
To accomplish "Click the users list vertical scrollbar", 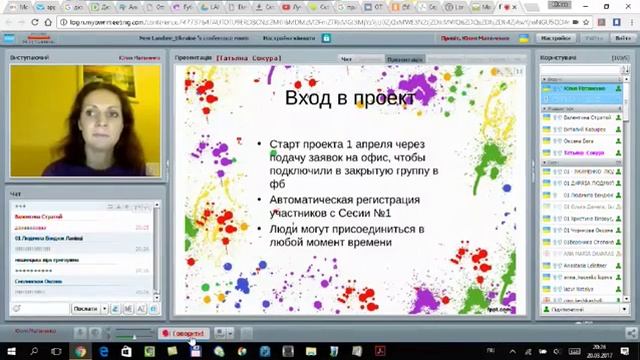I will point(627,189).
